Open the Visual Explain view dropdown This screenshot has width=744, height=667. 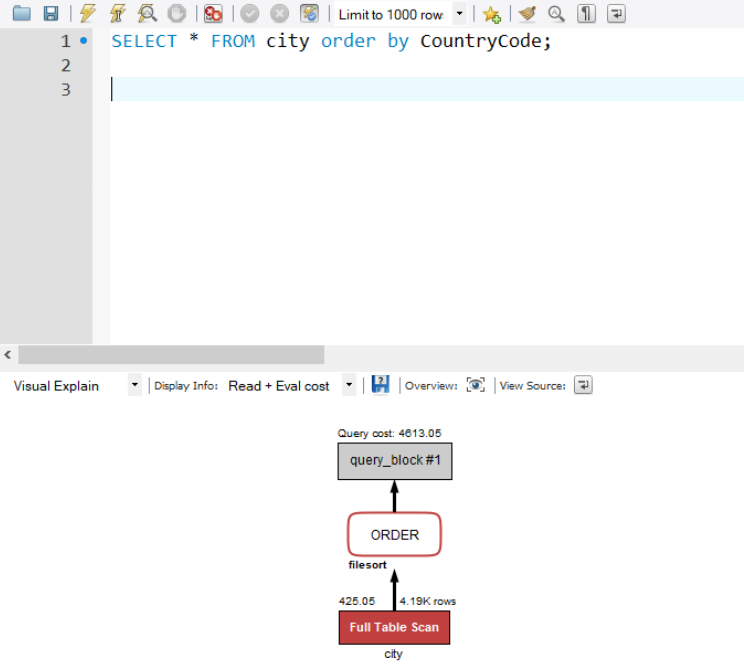pyautogui.click(x=135, y=385)
